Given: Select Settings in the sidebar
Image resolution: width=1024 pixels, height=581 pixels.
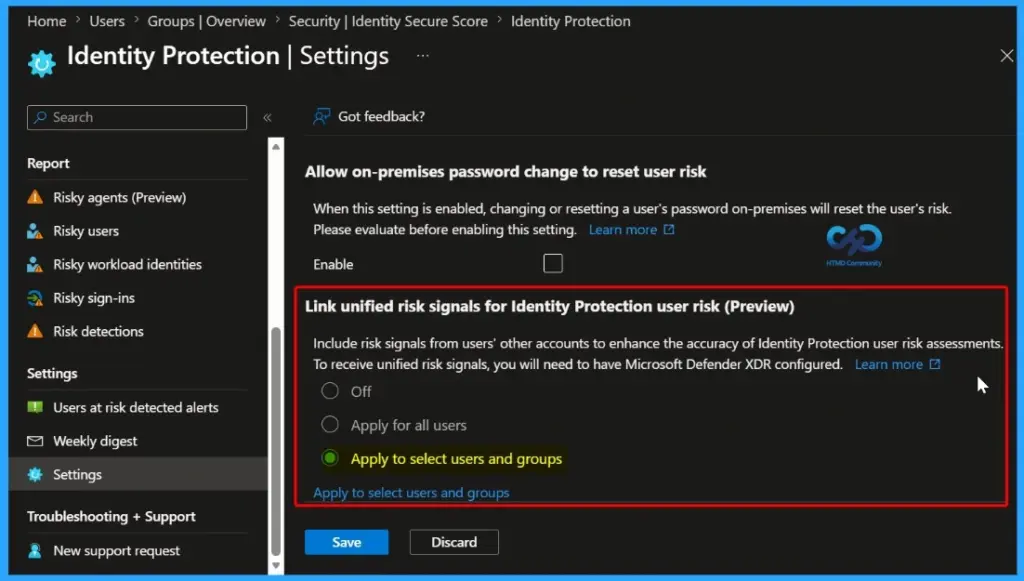Looking at the screenshot, I should click(138, 475).
